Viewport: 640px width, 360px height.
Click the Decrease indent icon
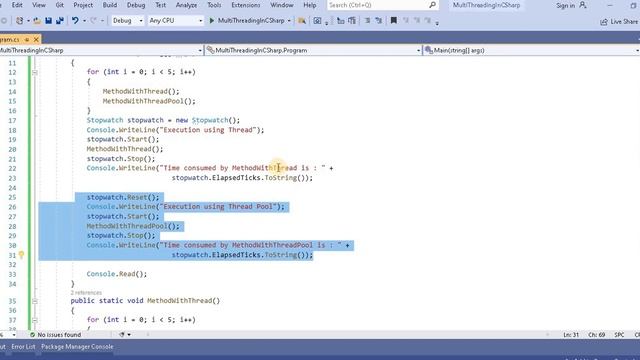340,20
